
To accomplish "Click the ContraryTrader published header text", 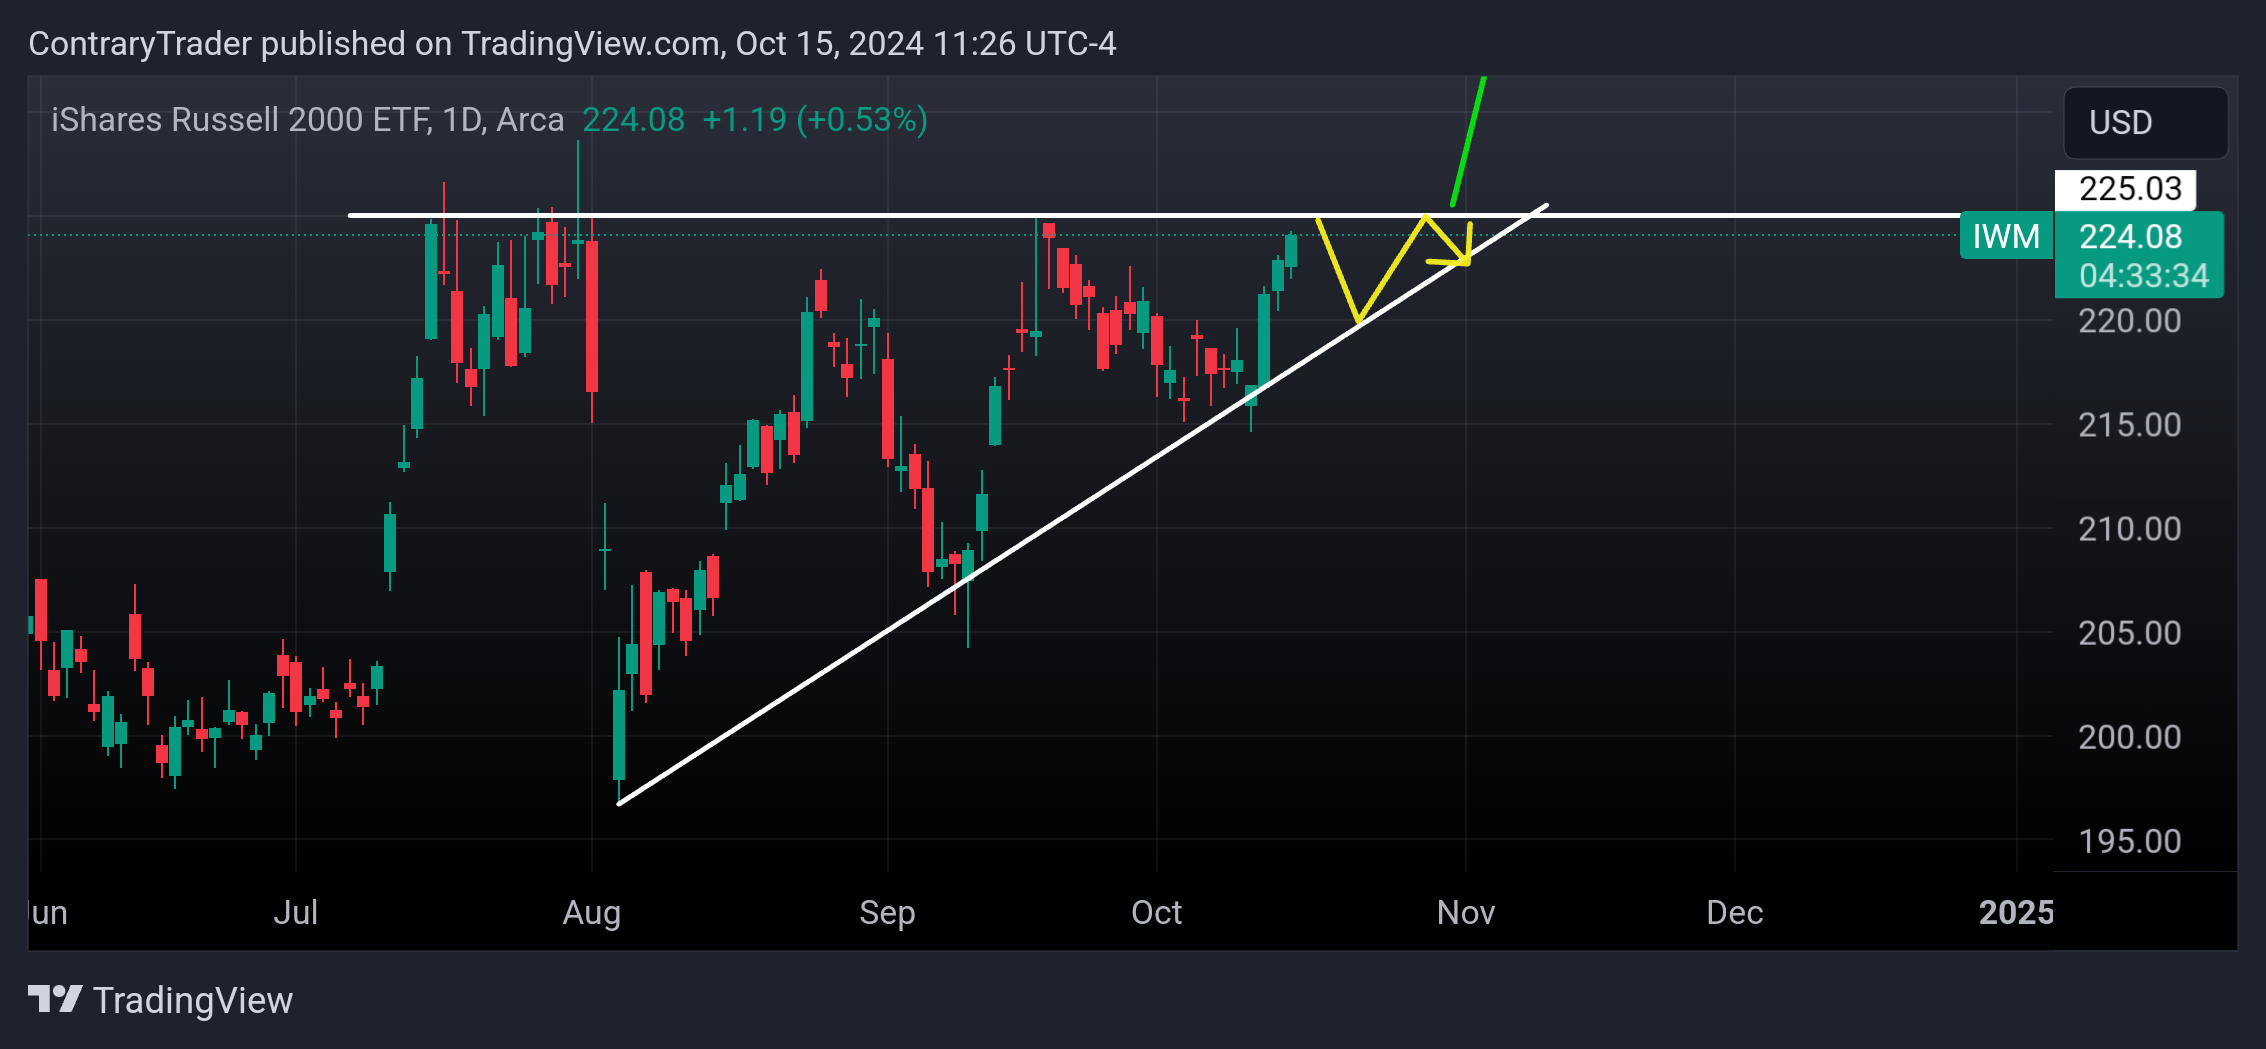I will pyautogui.click(x=572, y=44).
